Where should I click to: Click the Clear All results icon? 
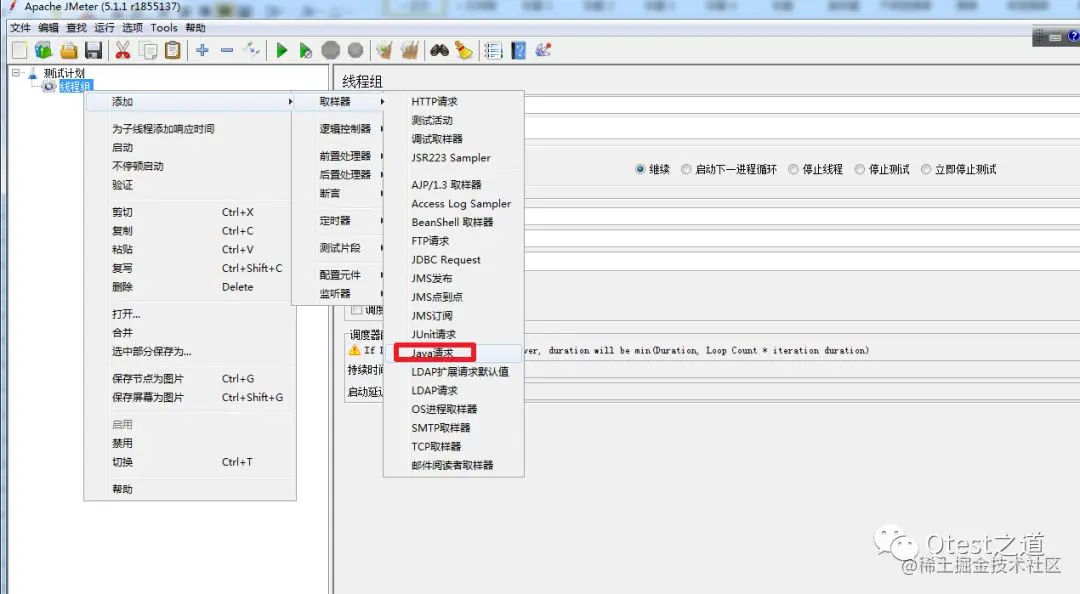tap(410, 50)
